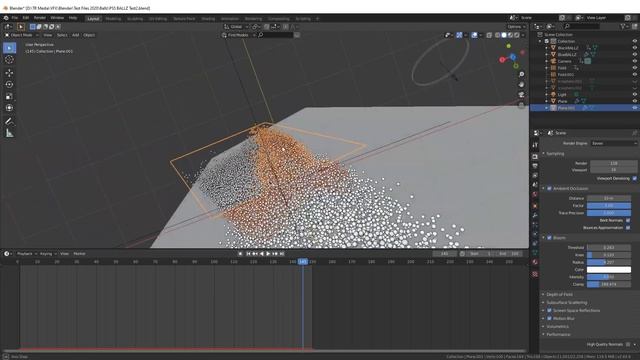This screenshot has width=640, height=360.
Task: Open the timeline Marker menu
Action: (x=79, y=254)
